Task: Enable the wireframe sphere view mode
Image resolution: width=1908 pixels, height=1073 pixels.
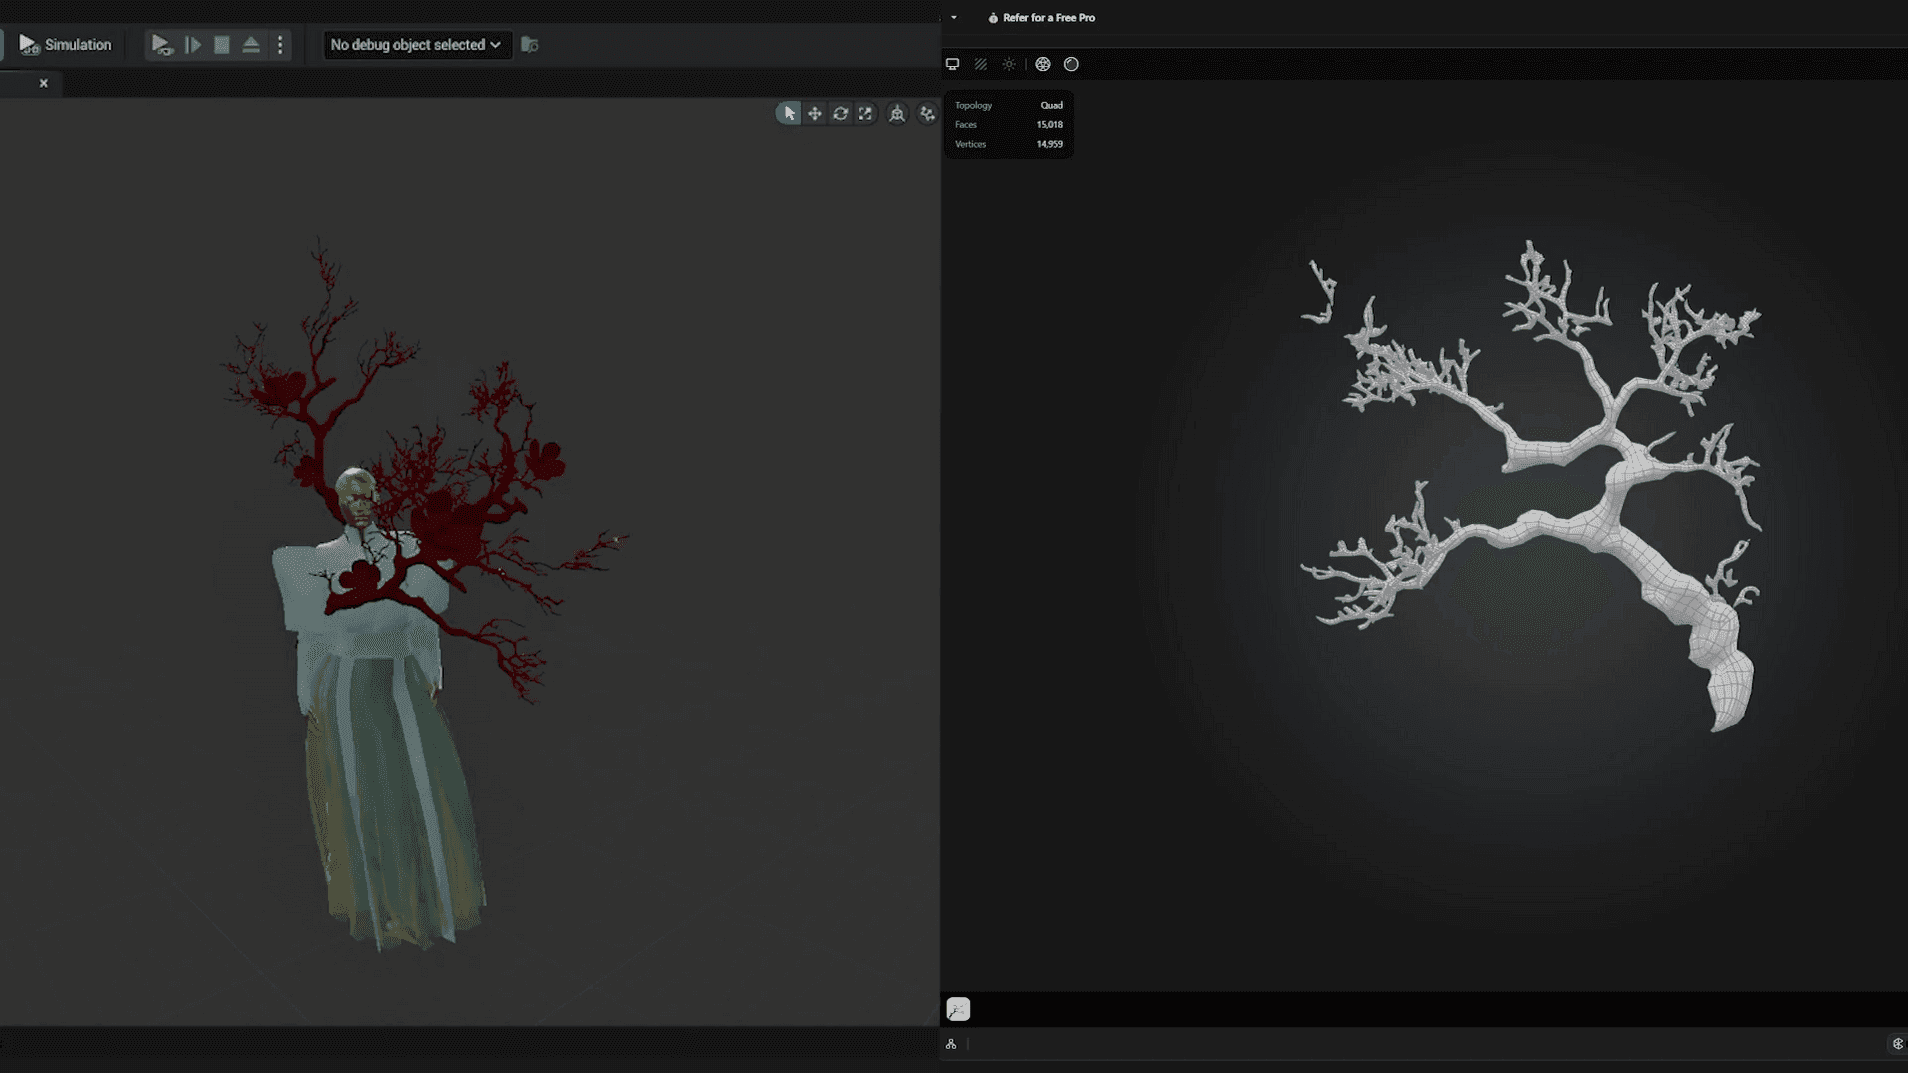Action: tap(1043, 64)
